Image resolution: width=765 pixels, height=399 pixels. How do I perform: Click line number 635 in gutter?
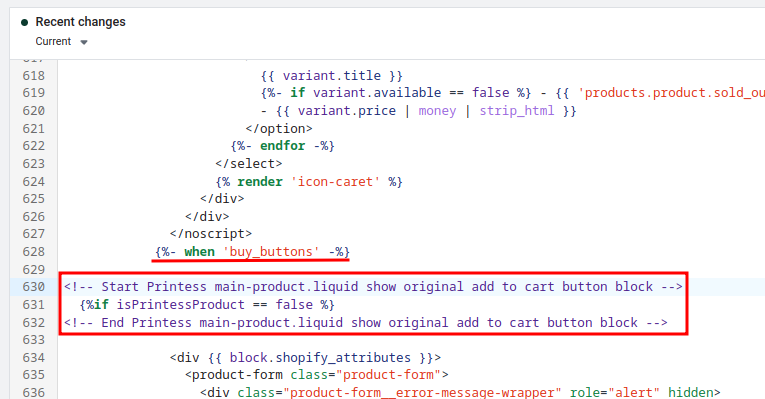pyautogui.click(x=34, y=375)
